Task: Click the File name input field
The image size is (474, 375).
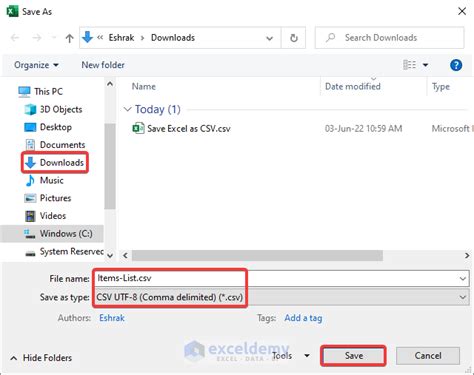Action: (277, 278)
